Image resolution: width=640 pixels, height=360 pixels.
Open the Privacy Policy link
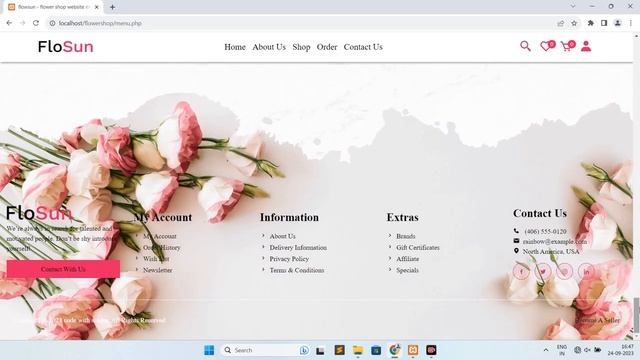pyautogui.click(x=289, y=259)
